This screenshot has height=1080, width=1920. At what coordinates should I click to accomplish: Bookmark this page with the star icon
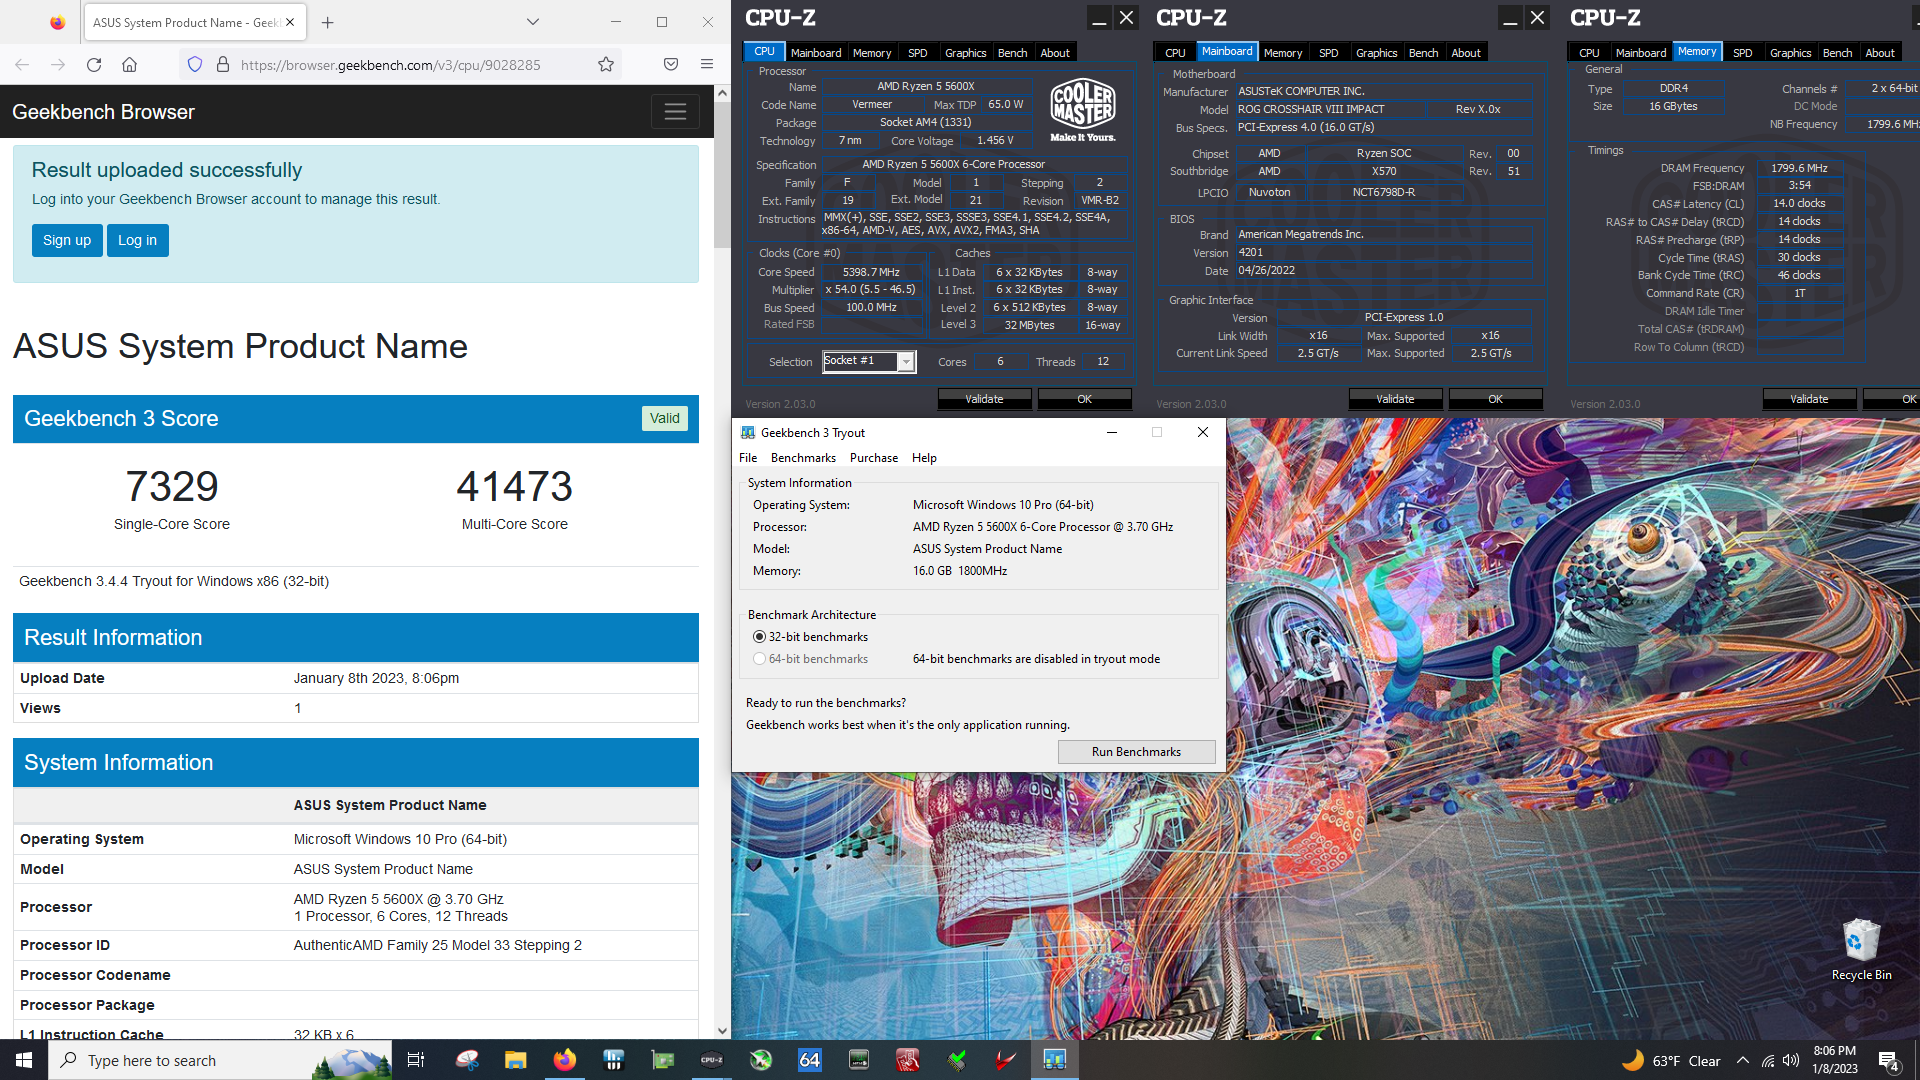606,64
